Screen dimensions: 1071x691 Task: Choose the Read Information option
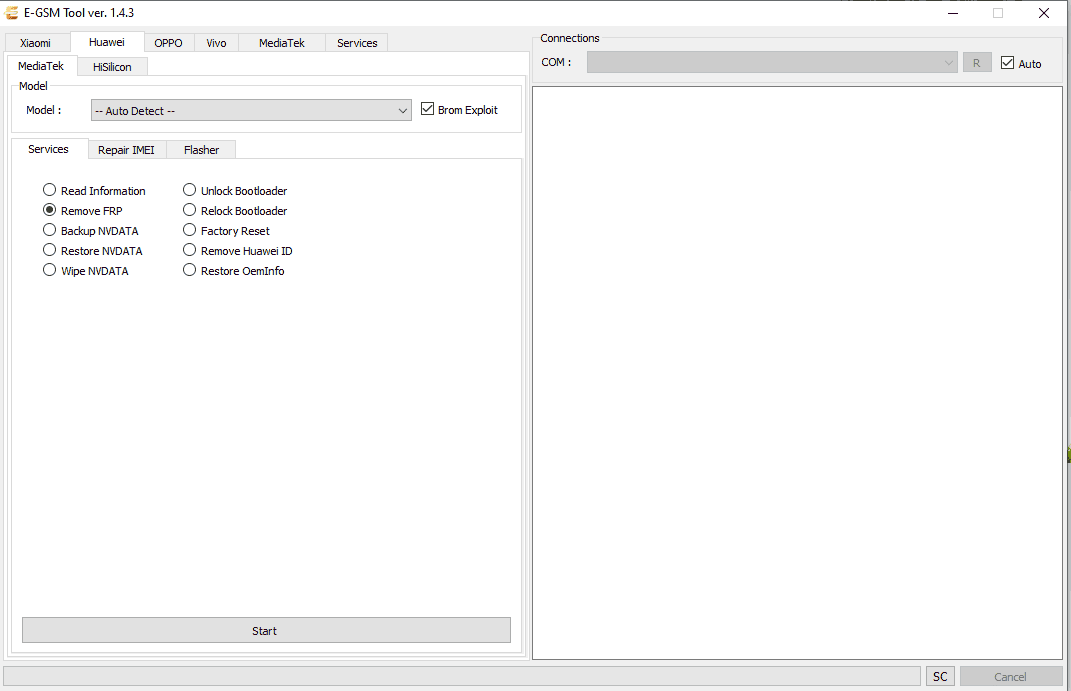94,191
